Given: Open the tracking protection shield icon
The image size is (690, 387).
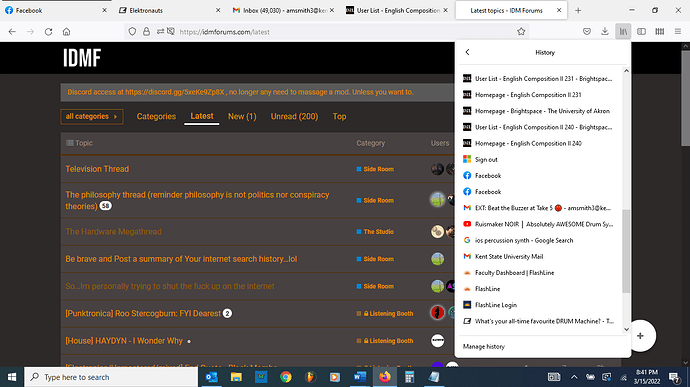Looking at the screenshot, I should (x=132, y=32).
